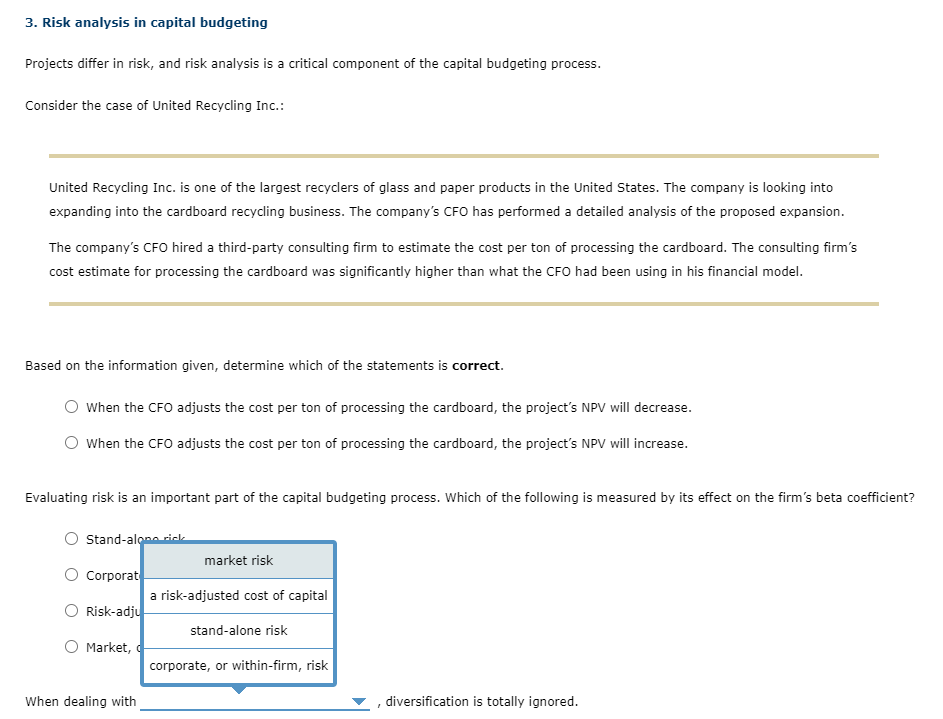The width and height of the screenshot is (943, 719).
Task: Click the highlighted "market risk" dropdown header
Action: coord(238,560)
